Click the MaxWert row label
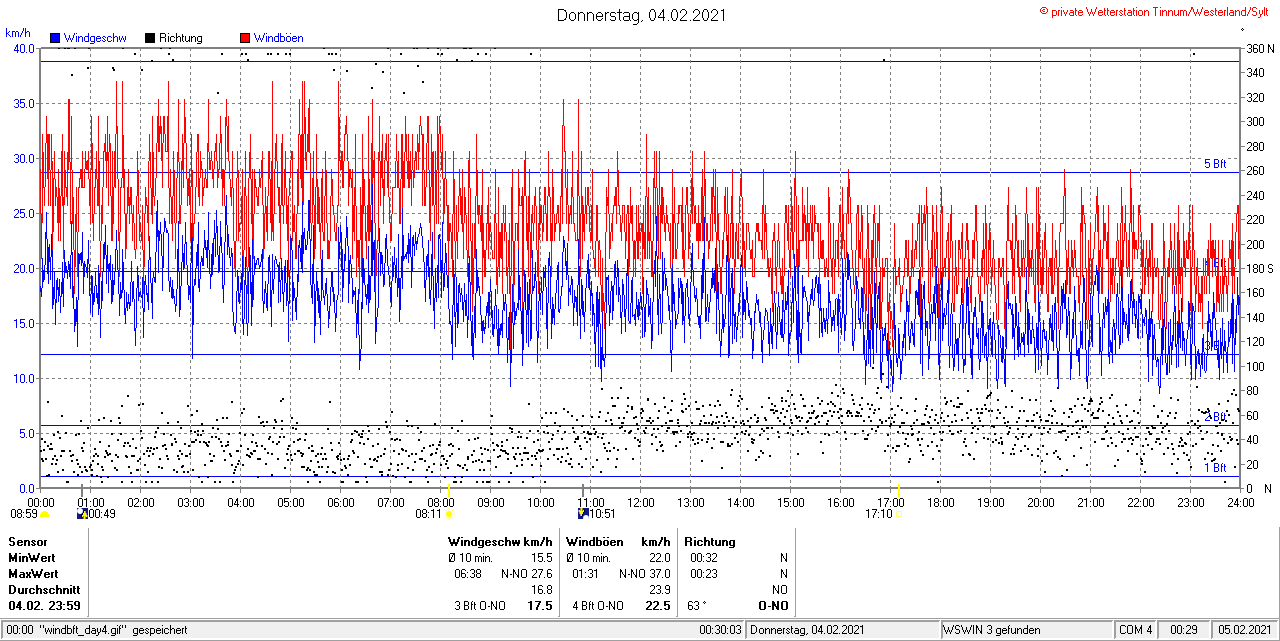1280x641 pixels. 33,574
